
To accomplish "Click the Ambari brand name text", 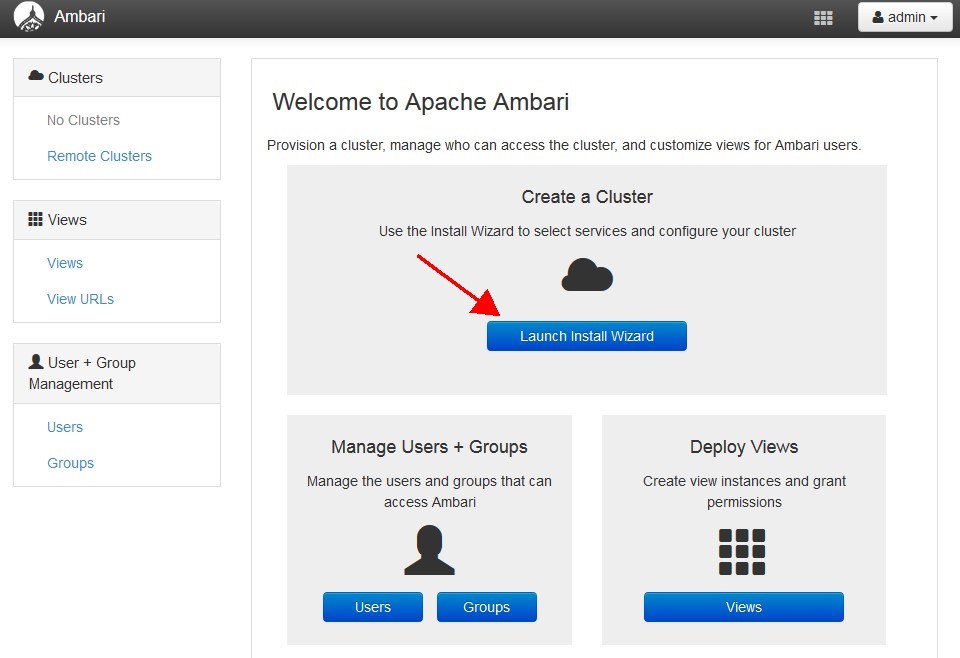I will 80,17.
